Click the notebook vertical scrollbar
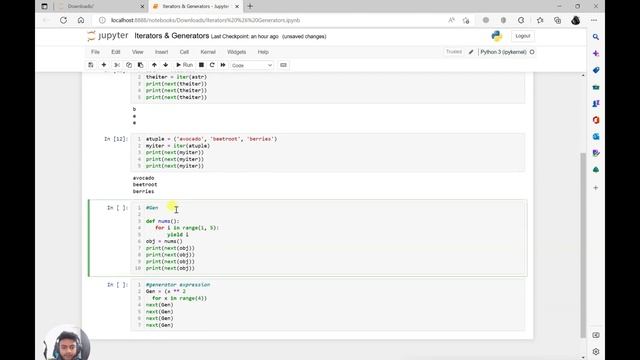This screenshot has height=360, width=640. tap(583, 245)
